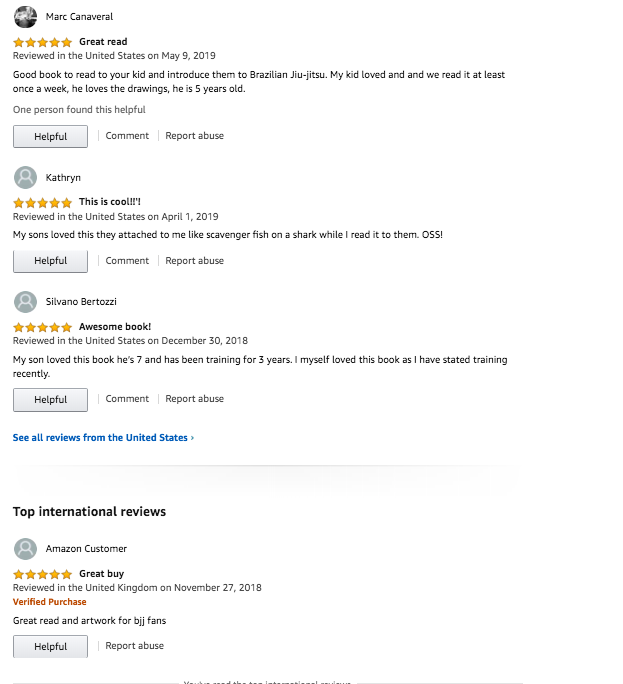623x684 pixels.
Task: Open Marc Canaveral's profile avatar
Action: tap(25, 17)
